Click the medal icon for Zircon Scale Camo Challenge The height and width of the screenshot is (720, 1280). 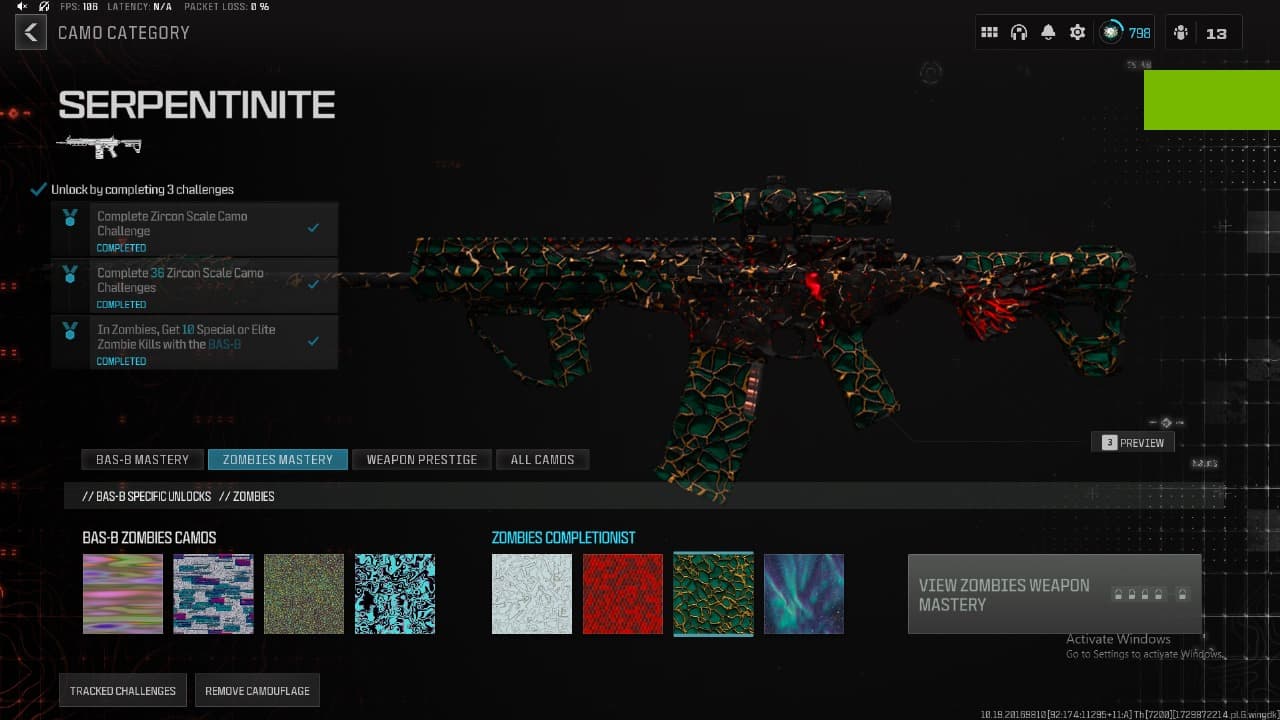point(69,216)
